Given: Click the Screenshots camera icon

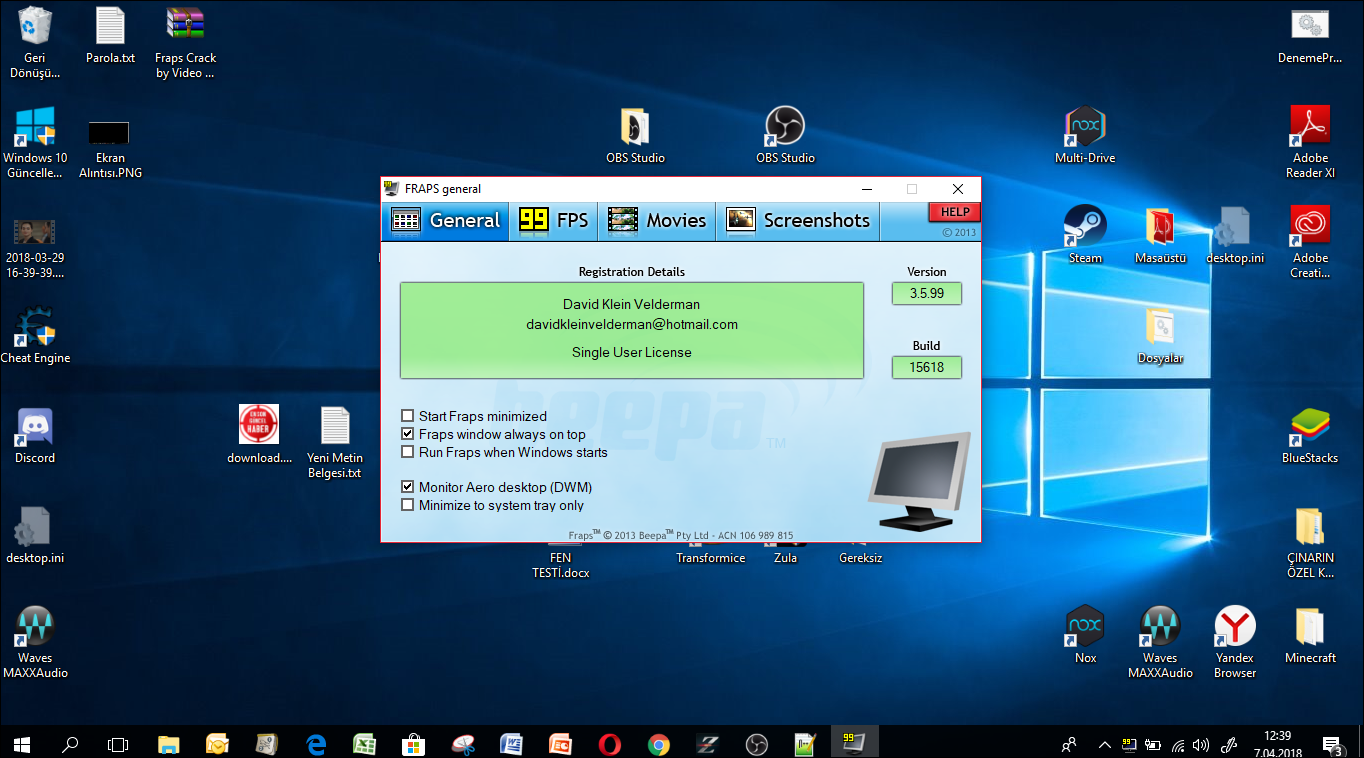Looking at the screenshot, I should [x=740, y=220].
